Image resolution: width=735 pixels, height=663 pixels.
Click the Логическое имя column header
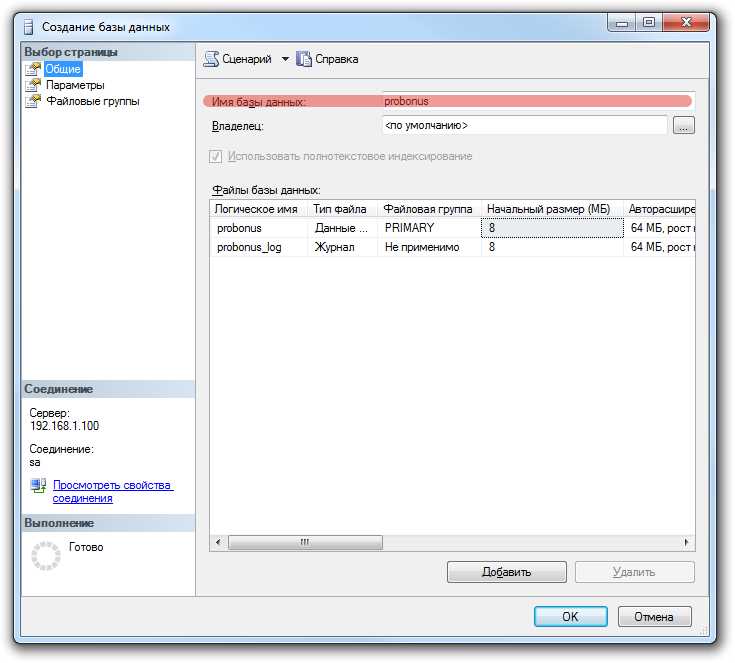coord(256,209)
